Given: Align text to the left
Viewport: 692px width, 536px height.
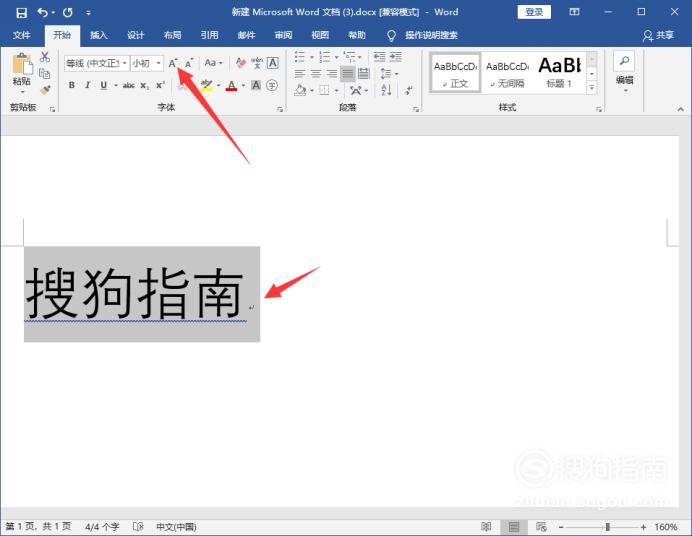Looking at the screenshot, I should click(x=300, y=73).
